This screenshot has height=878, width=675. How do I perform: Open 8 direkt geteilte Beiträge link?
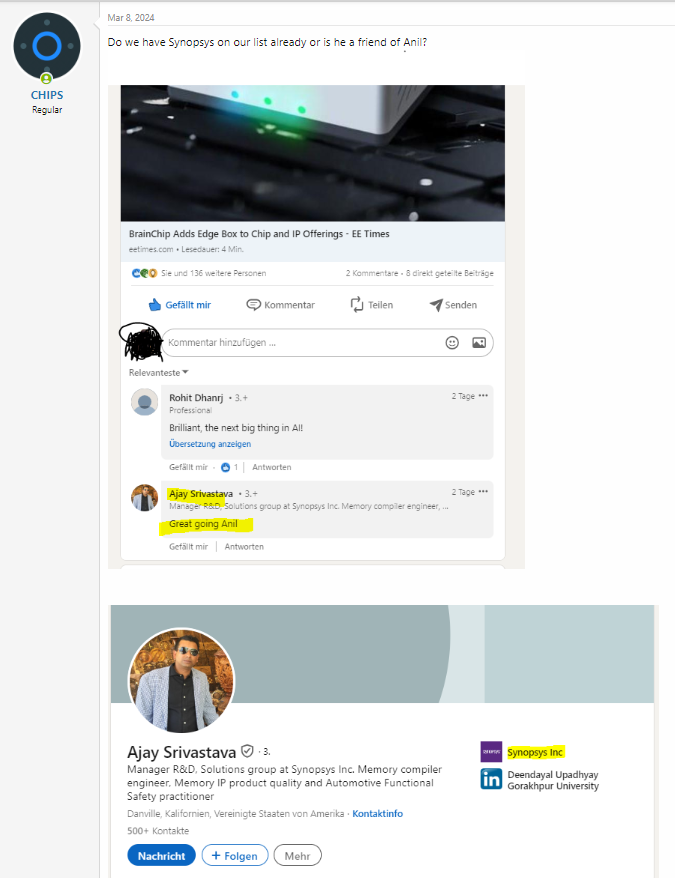tap(450, 273)
